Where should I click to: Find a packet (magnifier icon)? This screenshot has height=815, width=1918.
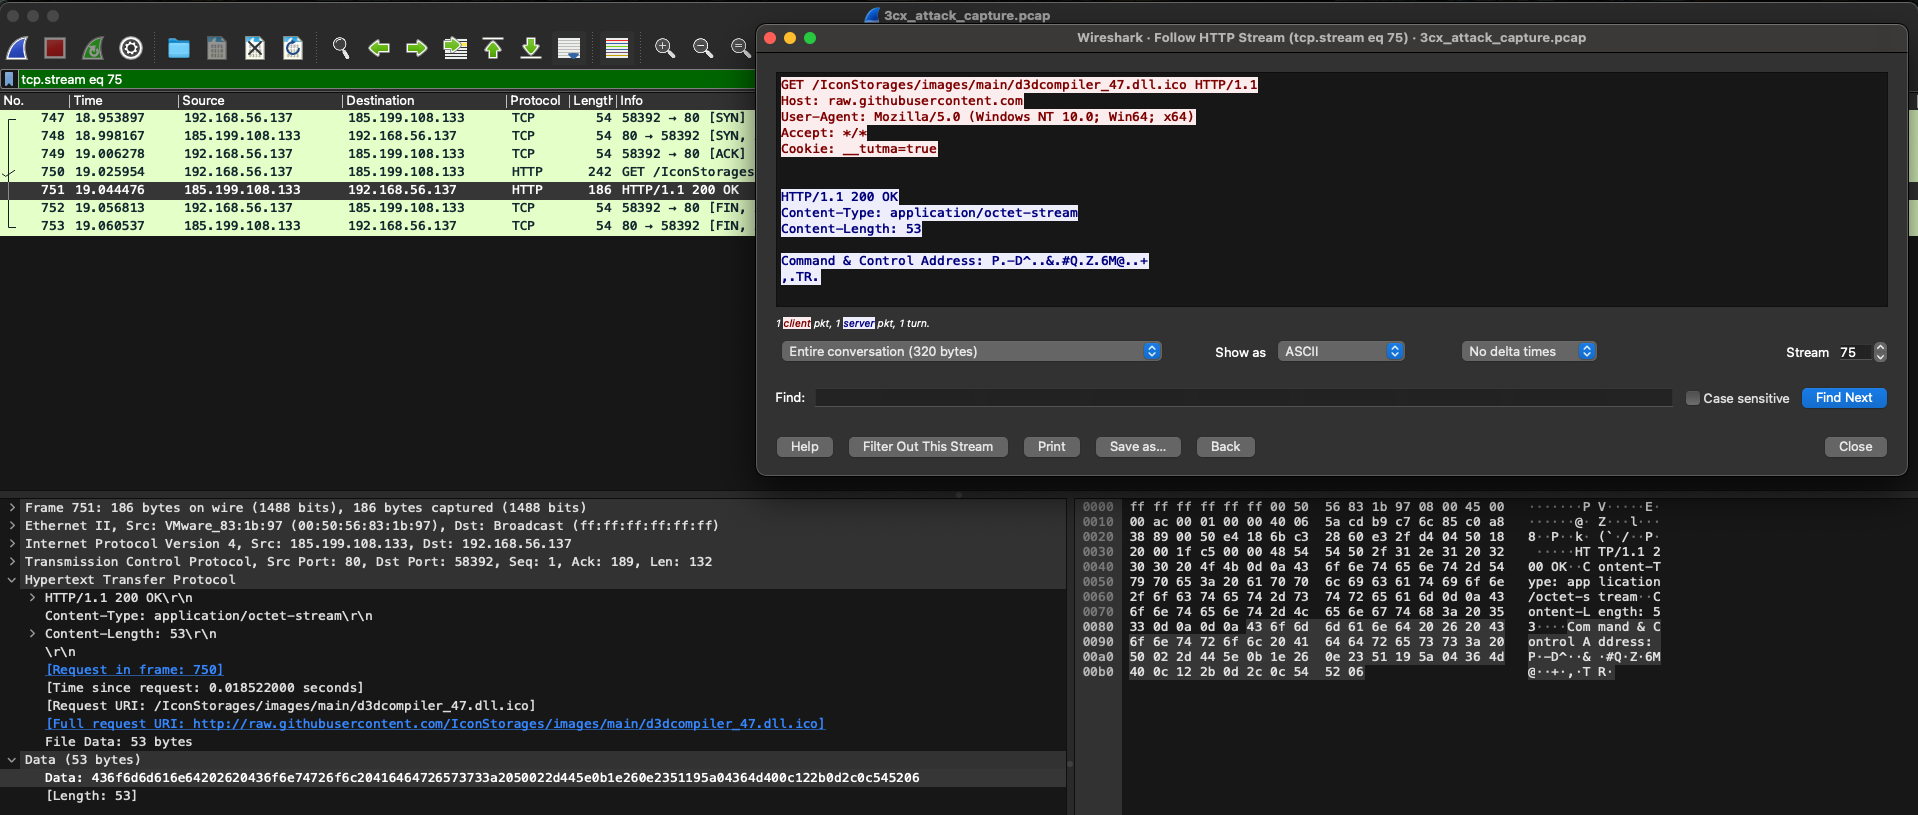(341, 48)
